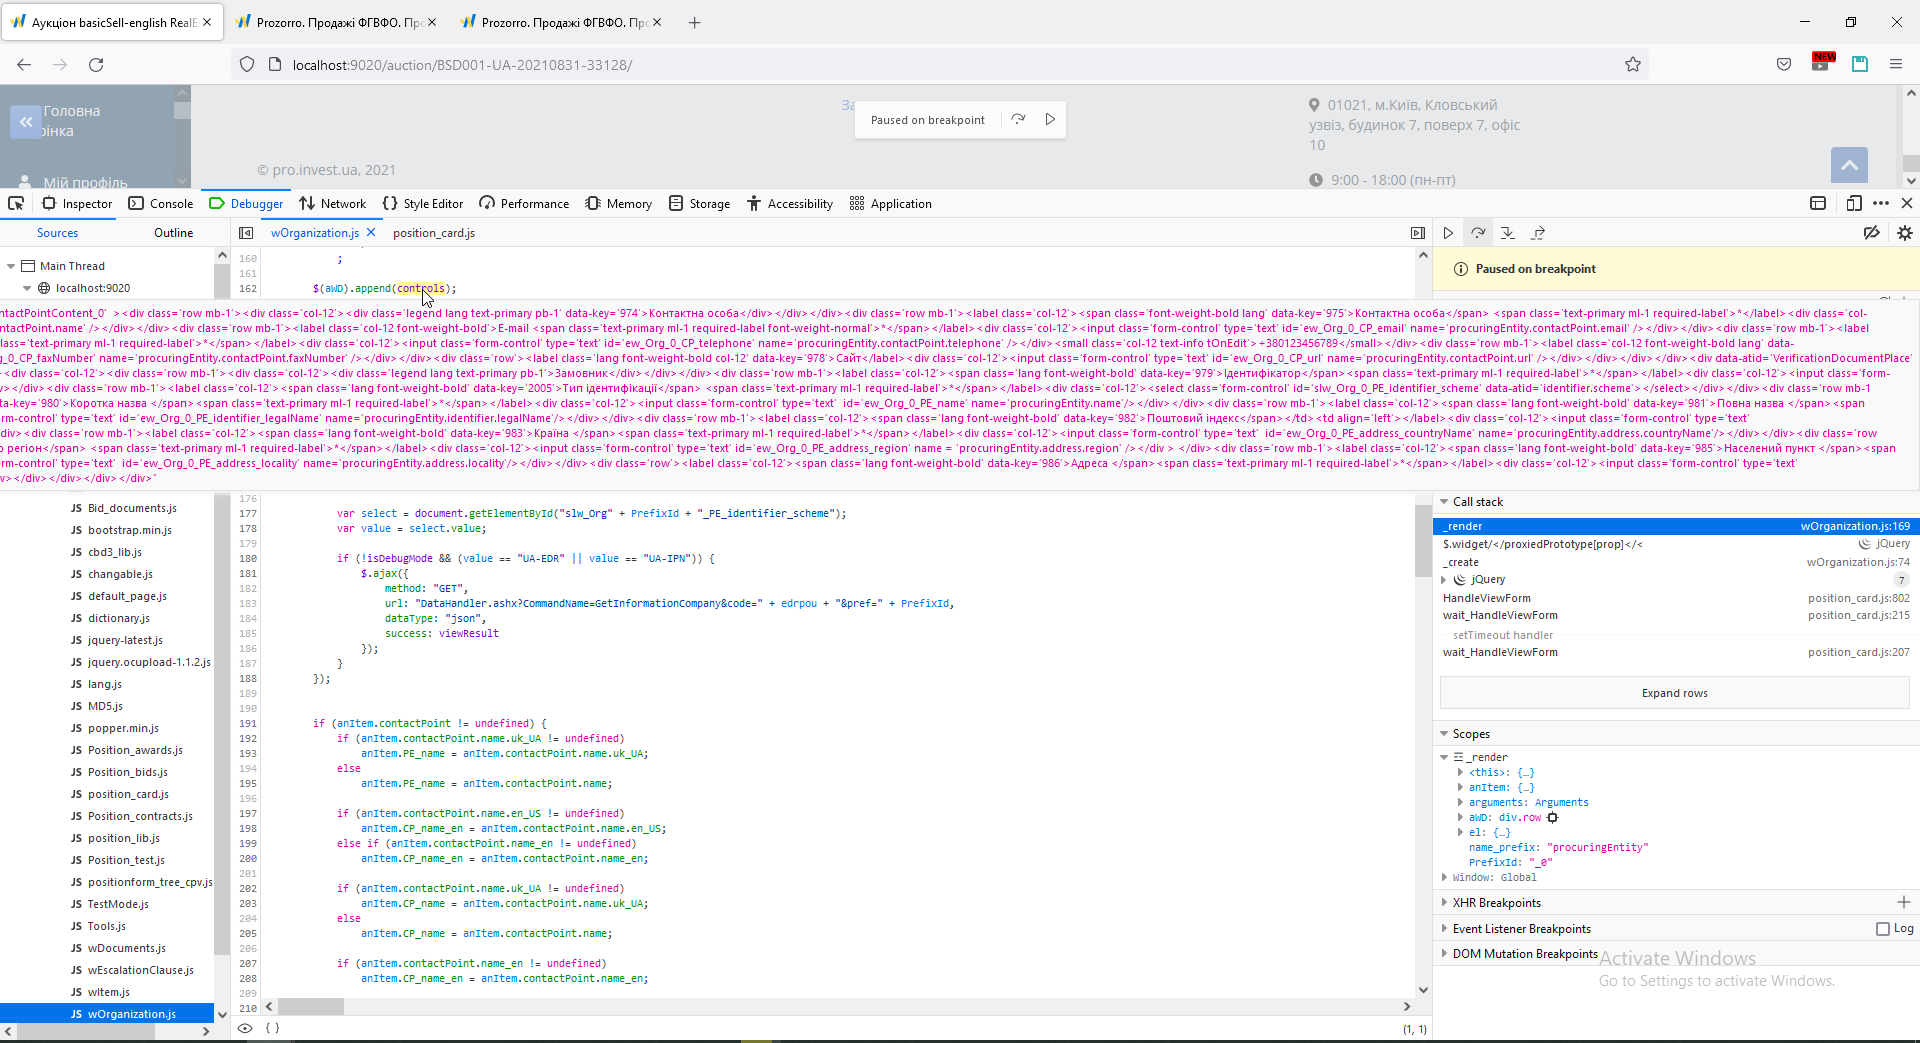Collapse the Scopes section

[1444, 734]
